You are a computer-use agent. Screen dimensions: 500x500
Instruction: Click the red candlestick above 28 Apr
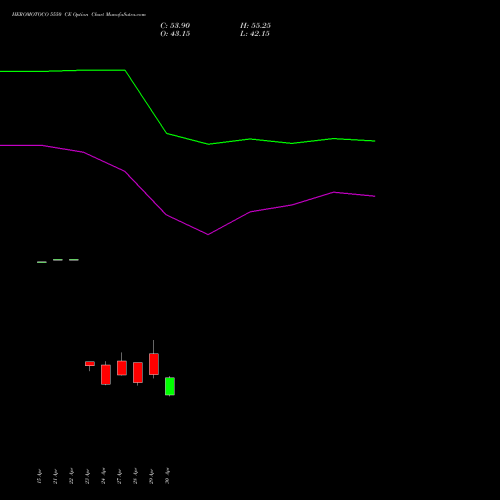click(138, 373)
